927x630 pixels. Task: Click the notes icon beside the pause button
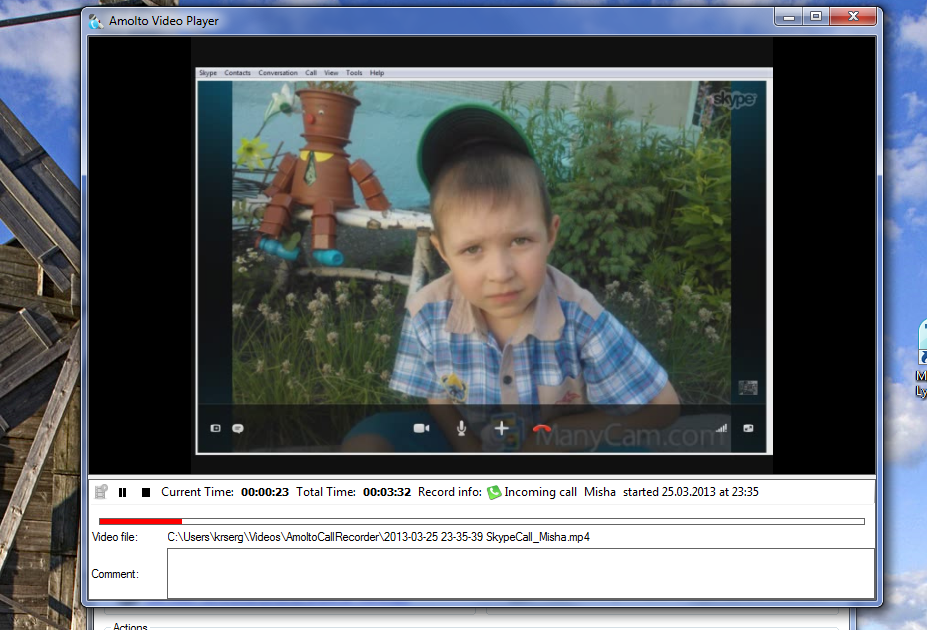[101, 492]
